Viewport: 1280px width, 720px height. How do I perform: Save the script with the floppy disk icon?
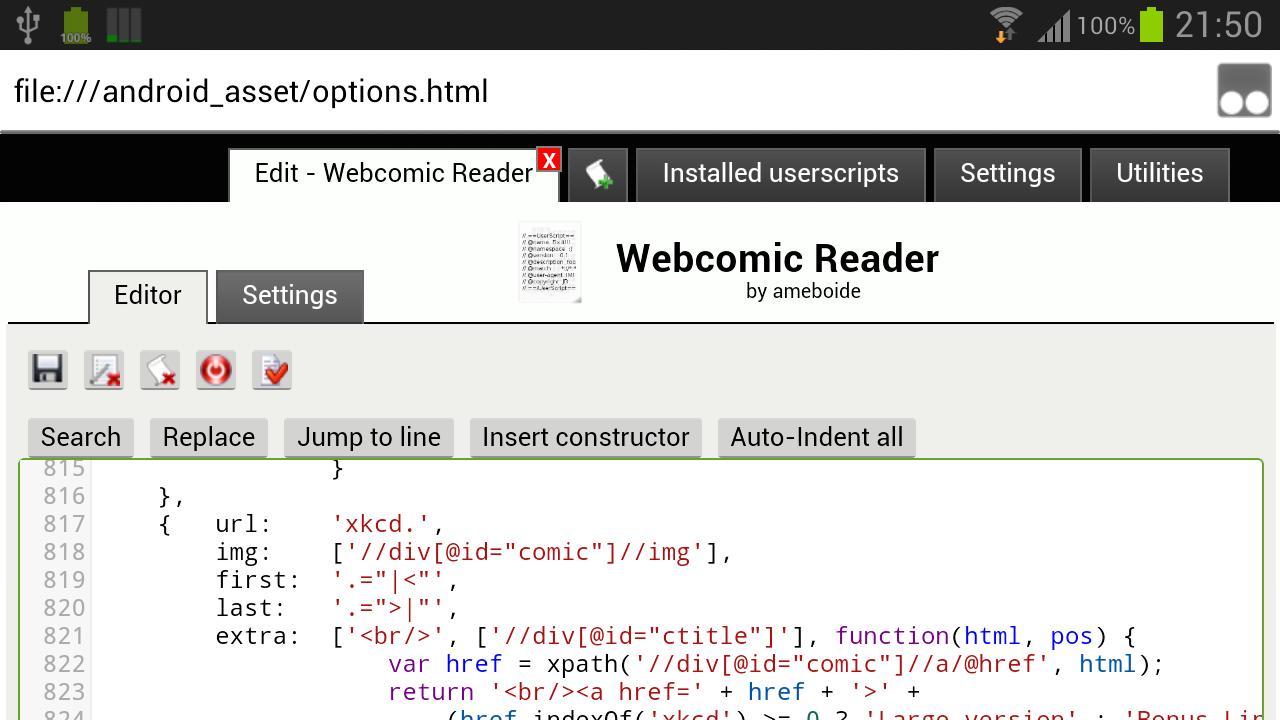[48, 369]
